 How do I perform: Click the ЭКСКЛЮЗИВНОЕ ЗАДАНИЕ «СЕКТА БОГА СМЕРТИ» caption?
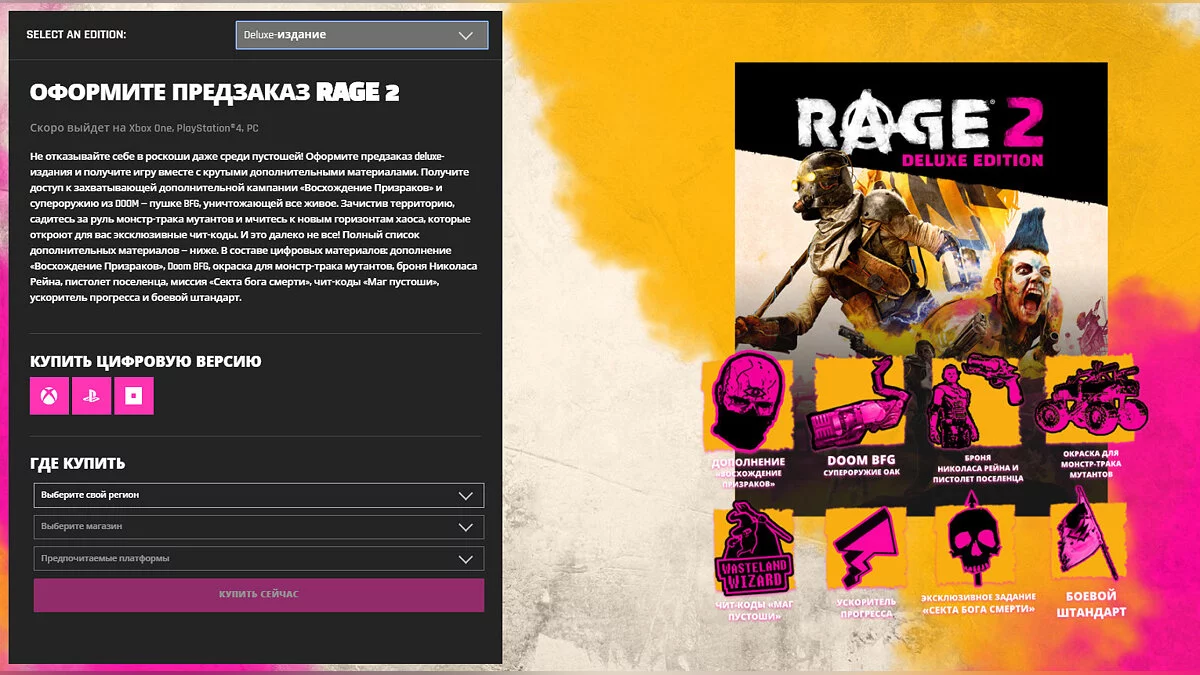[978, 604]
